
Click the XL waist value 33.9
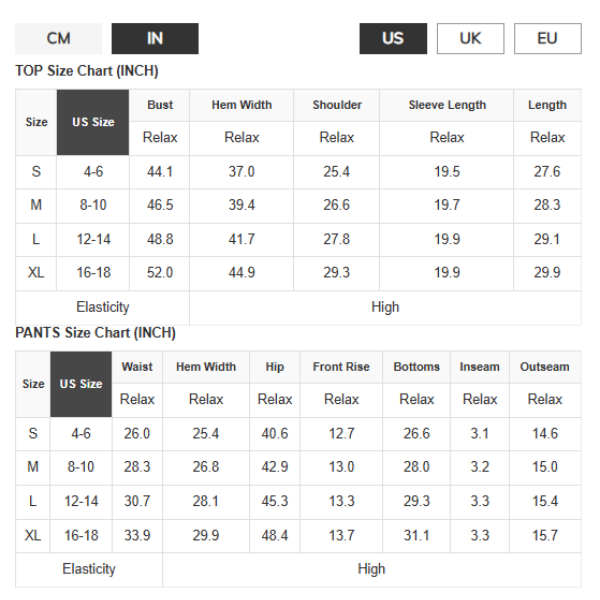tap(137, 536)
